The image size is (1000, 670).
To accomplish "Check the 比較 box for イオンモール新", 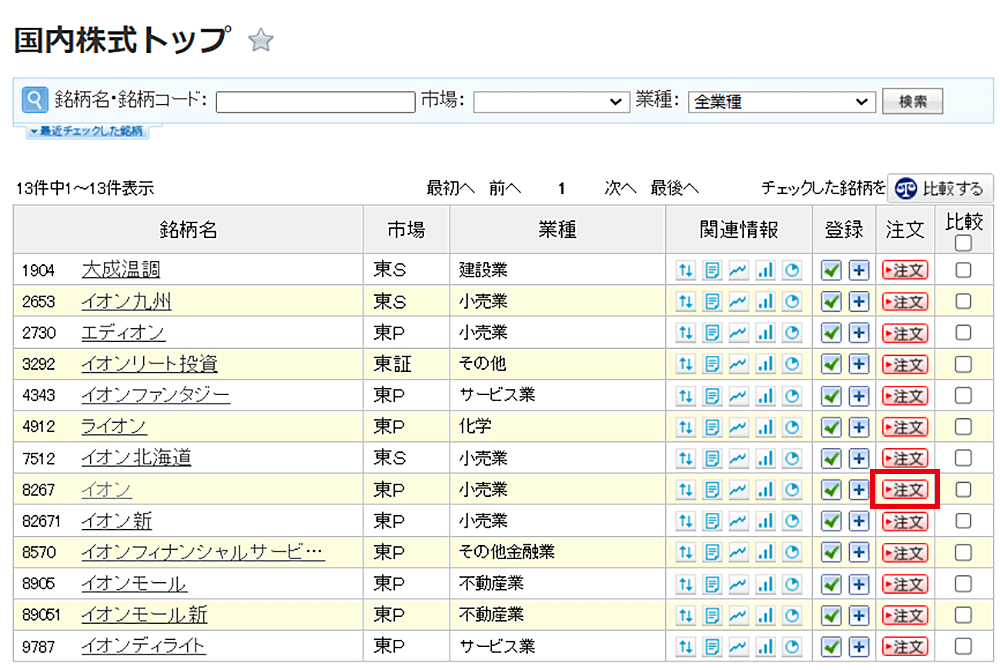I will (964, 615).
